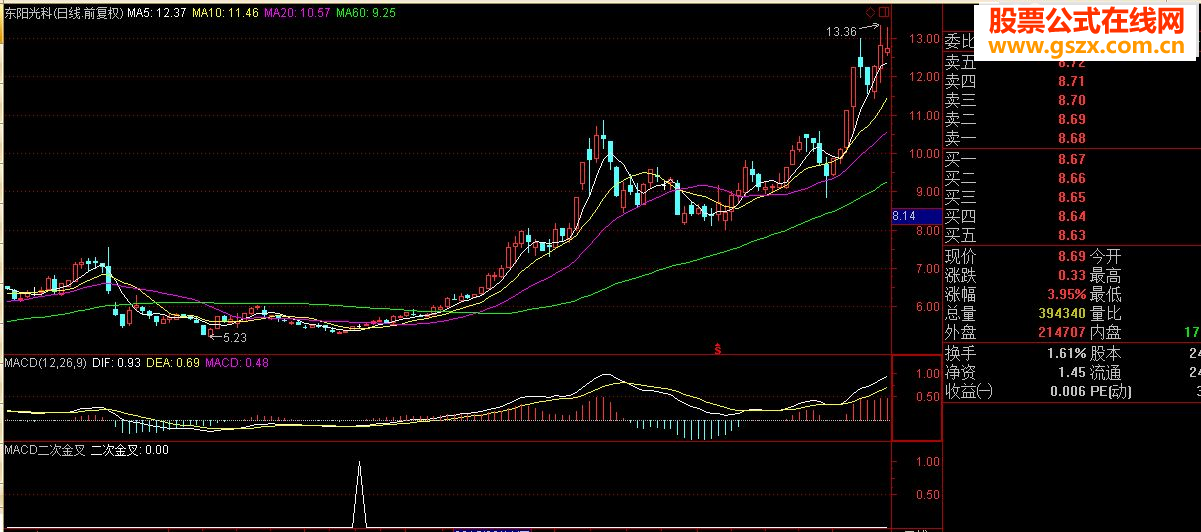Select the MA10: 11.46 indicator label
The height and width of the screenshot is (532, 1201).
click(225, 13)
